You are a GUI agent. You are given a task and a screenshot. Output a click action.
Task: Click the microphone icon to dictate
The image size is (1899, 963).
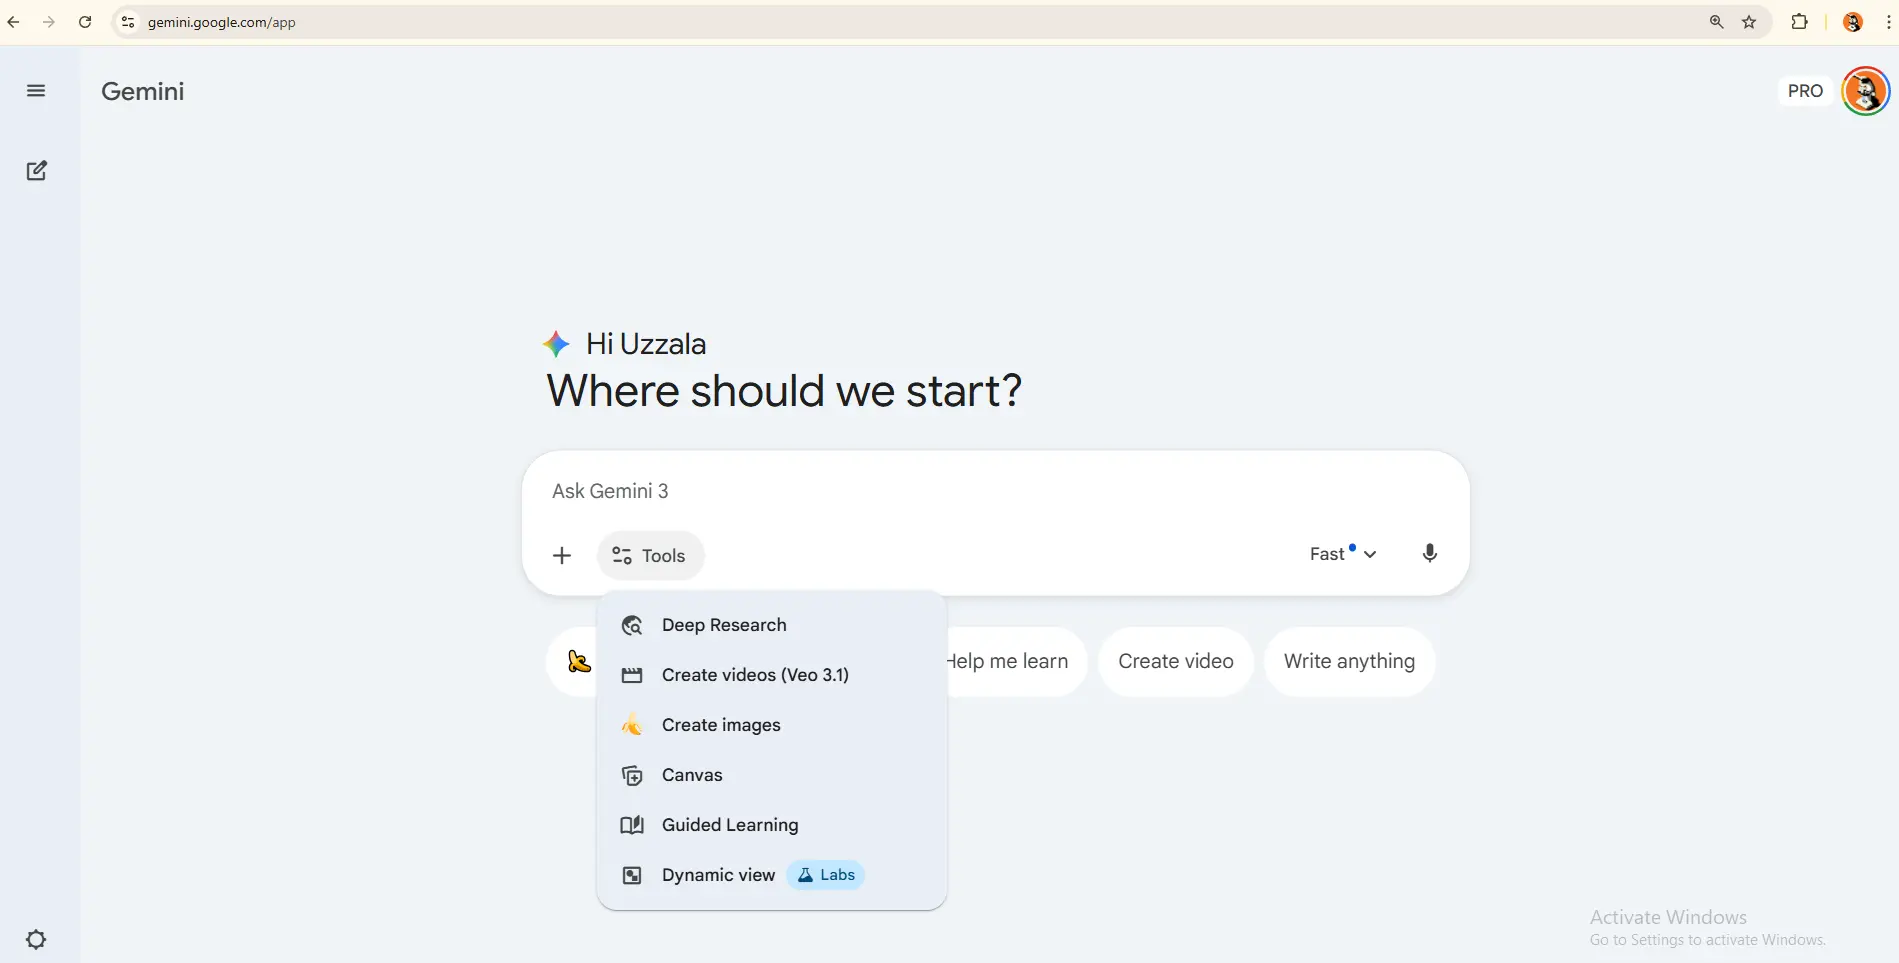click(x=1429, y=554)
